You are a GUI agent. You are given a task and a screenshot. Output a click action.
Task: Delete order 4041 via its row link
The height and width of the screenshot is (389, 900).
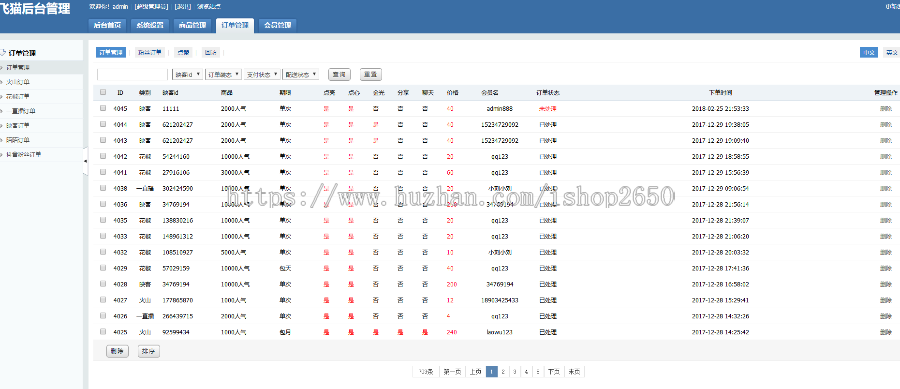886,172
